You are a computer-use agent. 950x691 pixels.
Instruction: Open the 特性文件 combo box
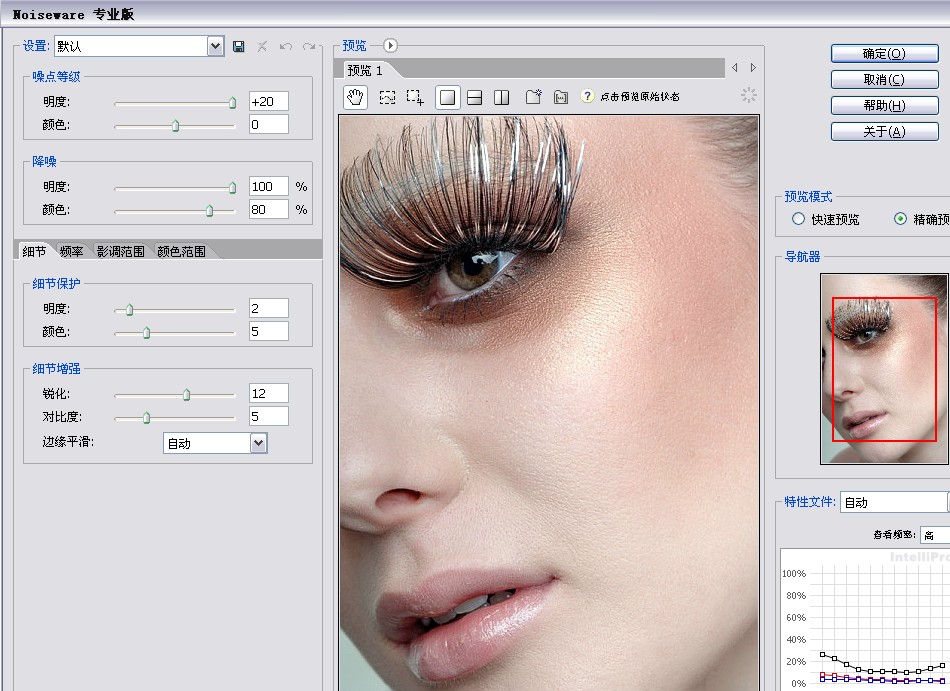click(x=893, y=502)
